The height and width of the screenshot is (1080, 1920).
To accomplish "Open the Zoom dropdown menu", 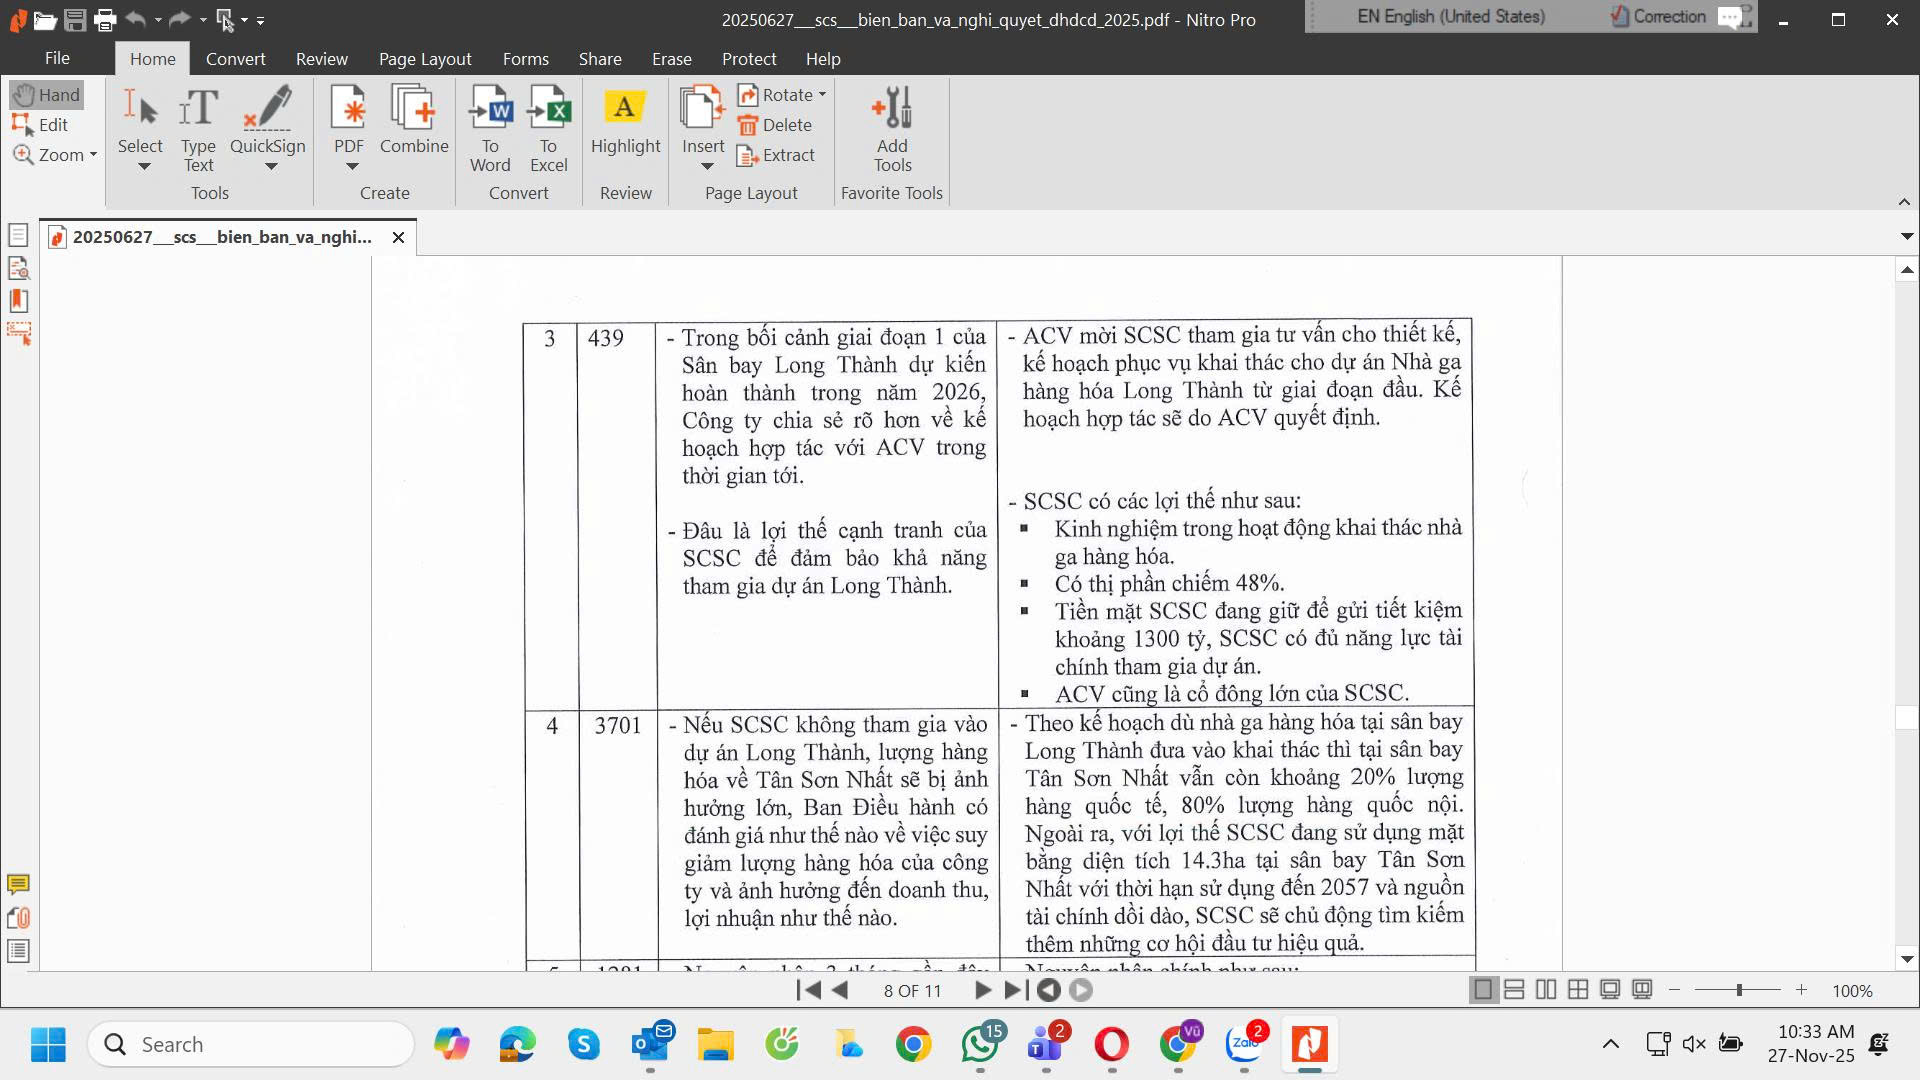I will coord(93,155).
